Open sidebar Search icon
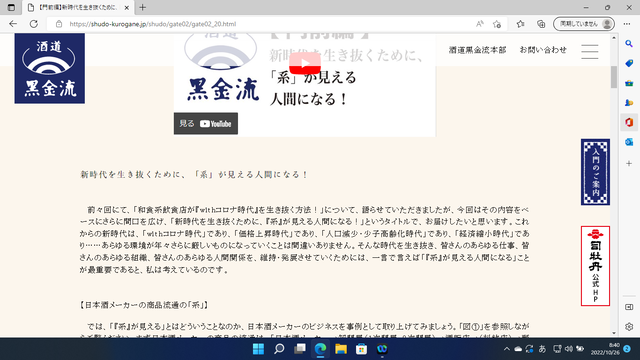 point(629,44)
